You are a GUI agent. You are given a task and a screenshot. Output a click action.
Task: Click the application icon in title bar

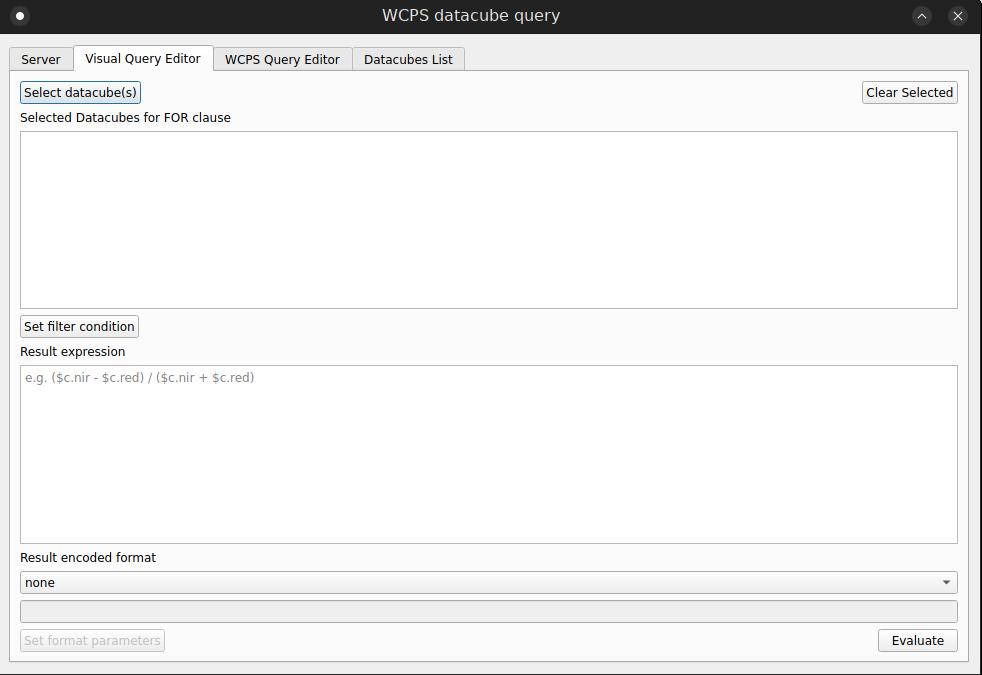point(18,16)
